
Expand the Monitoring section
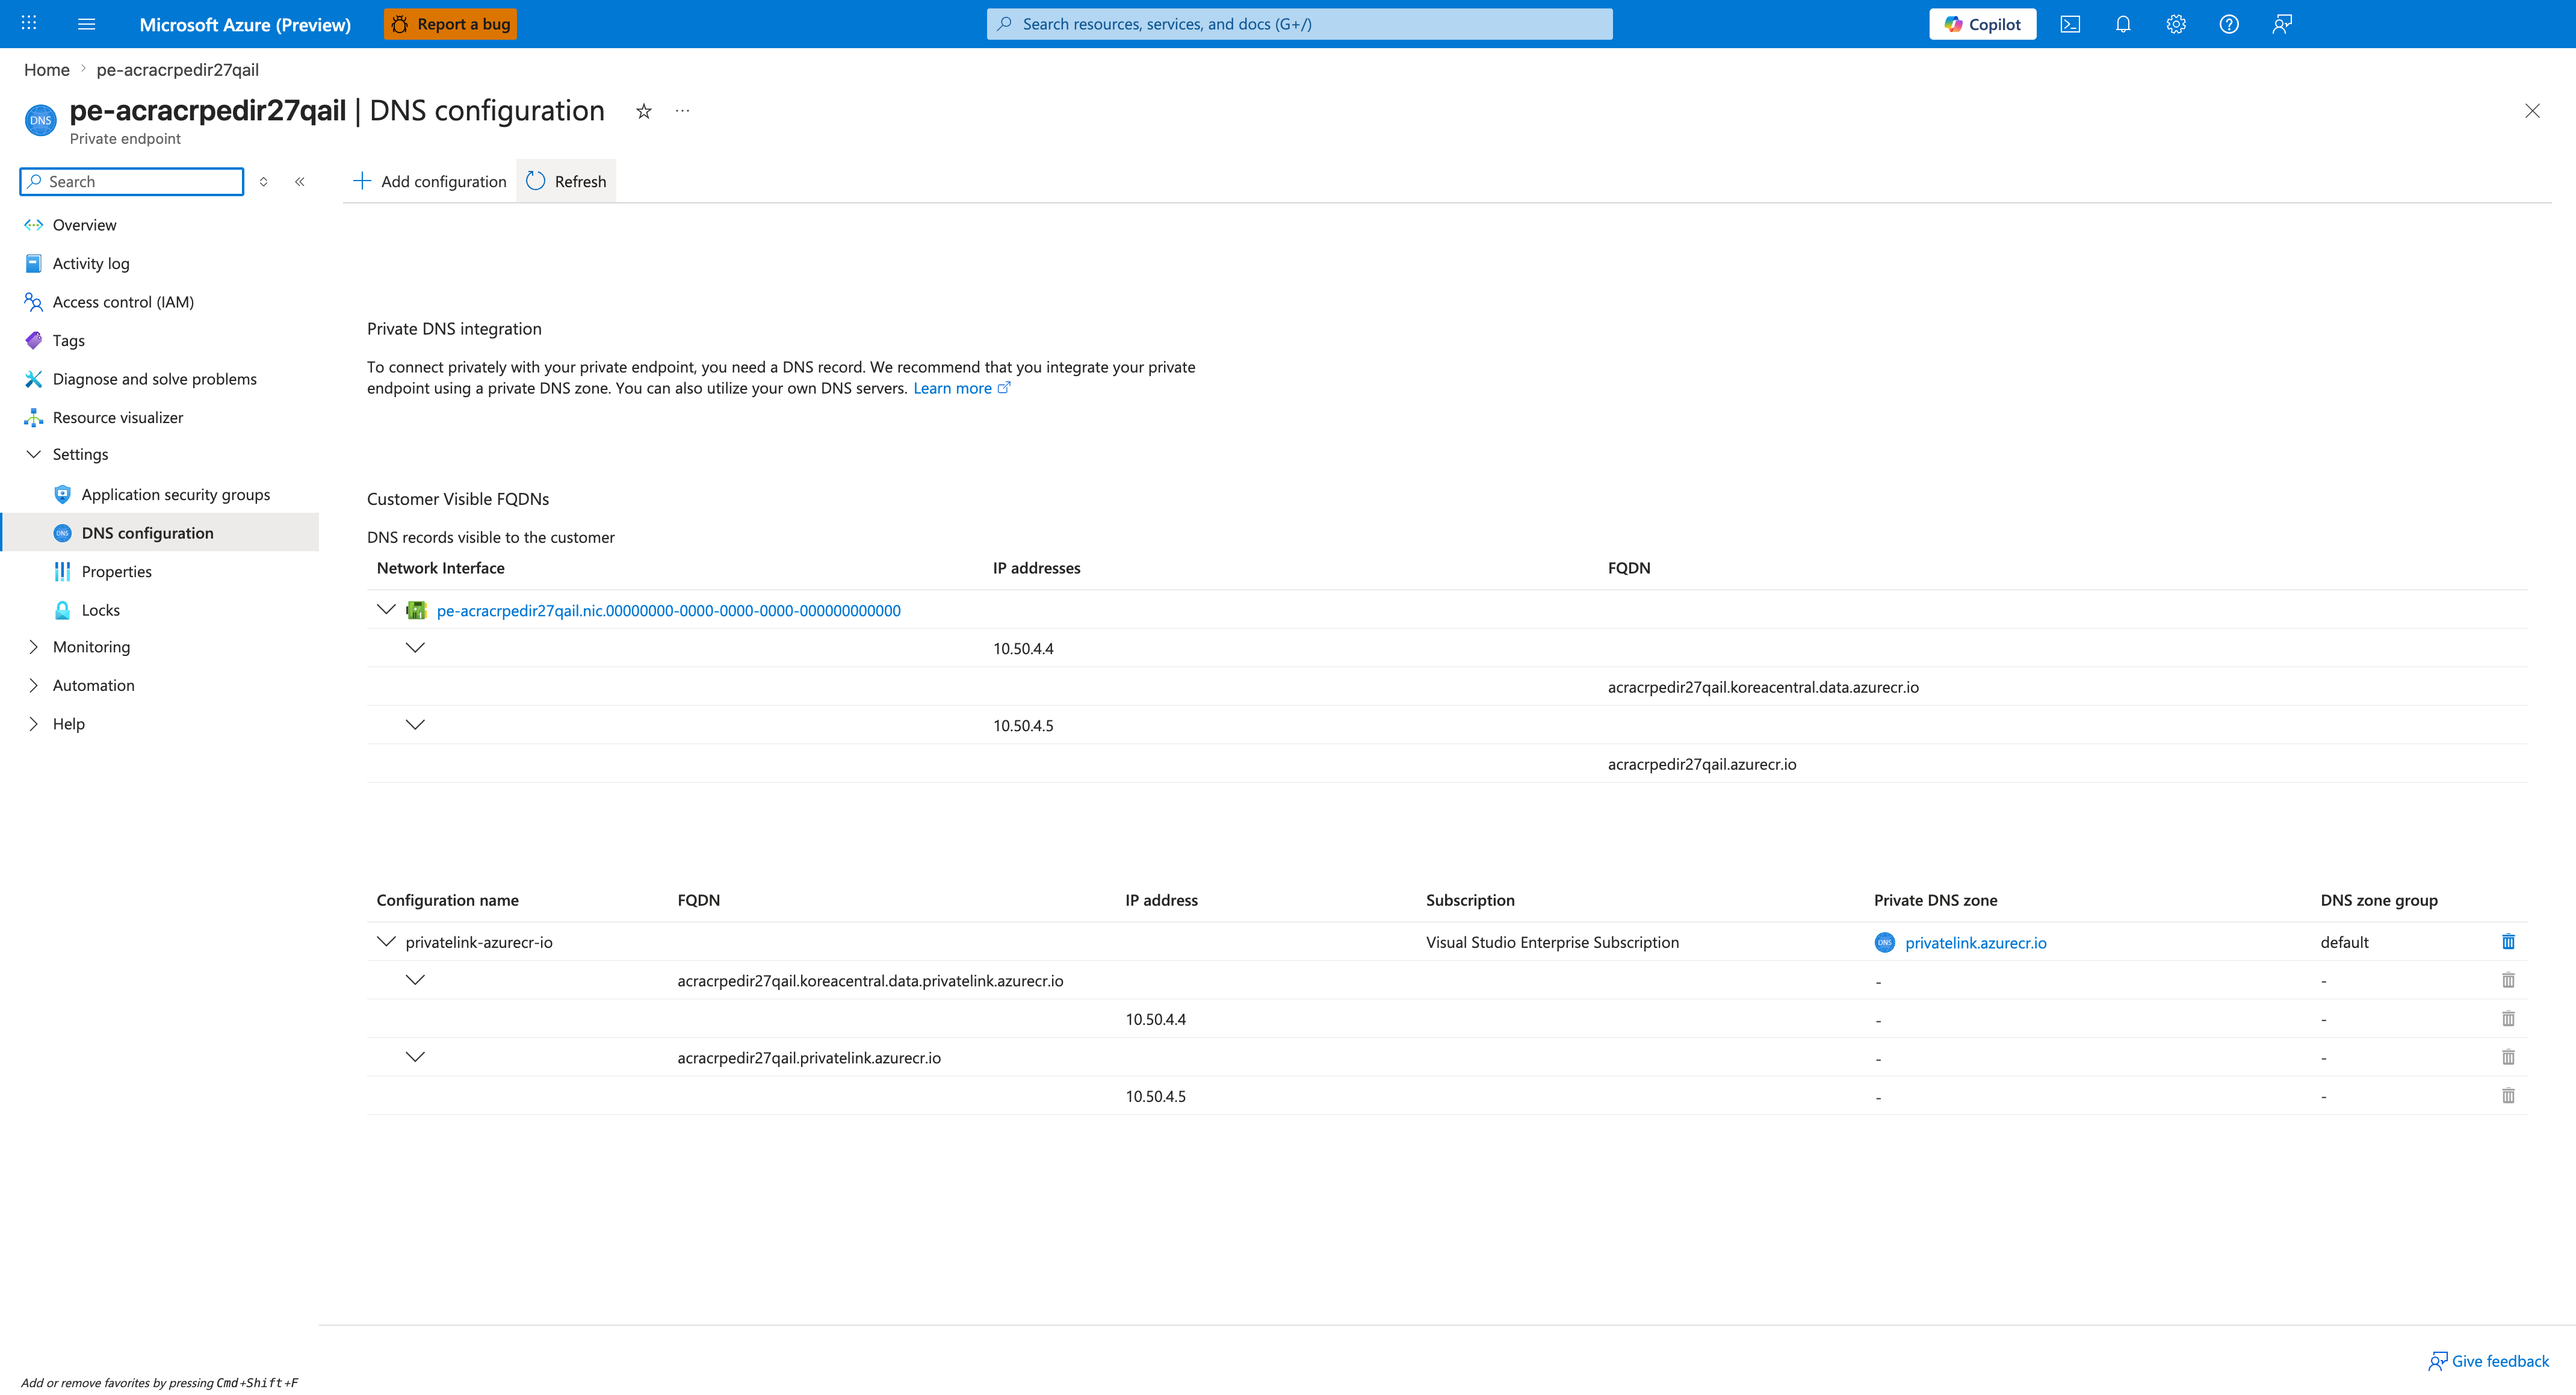33,646
